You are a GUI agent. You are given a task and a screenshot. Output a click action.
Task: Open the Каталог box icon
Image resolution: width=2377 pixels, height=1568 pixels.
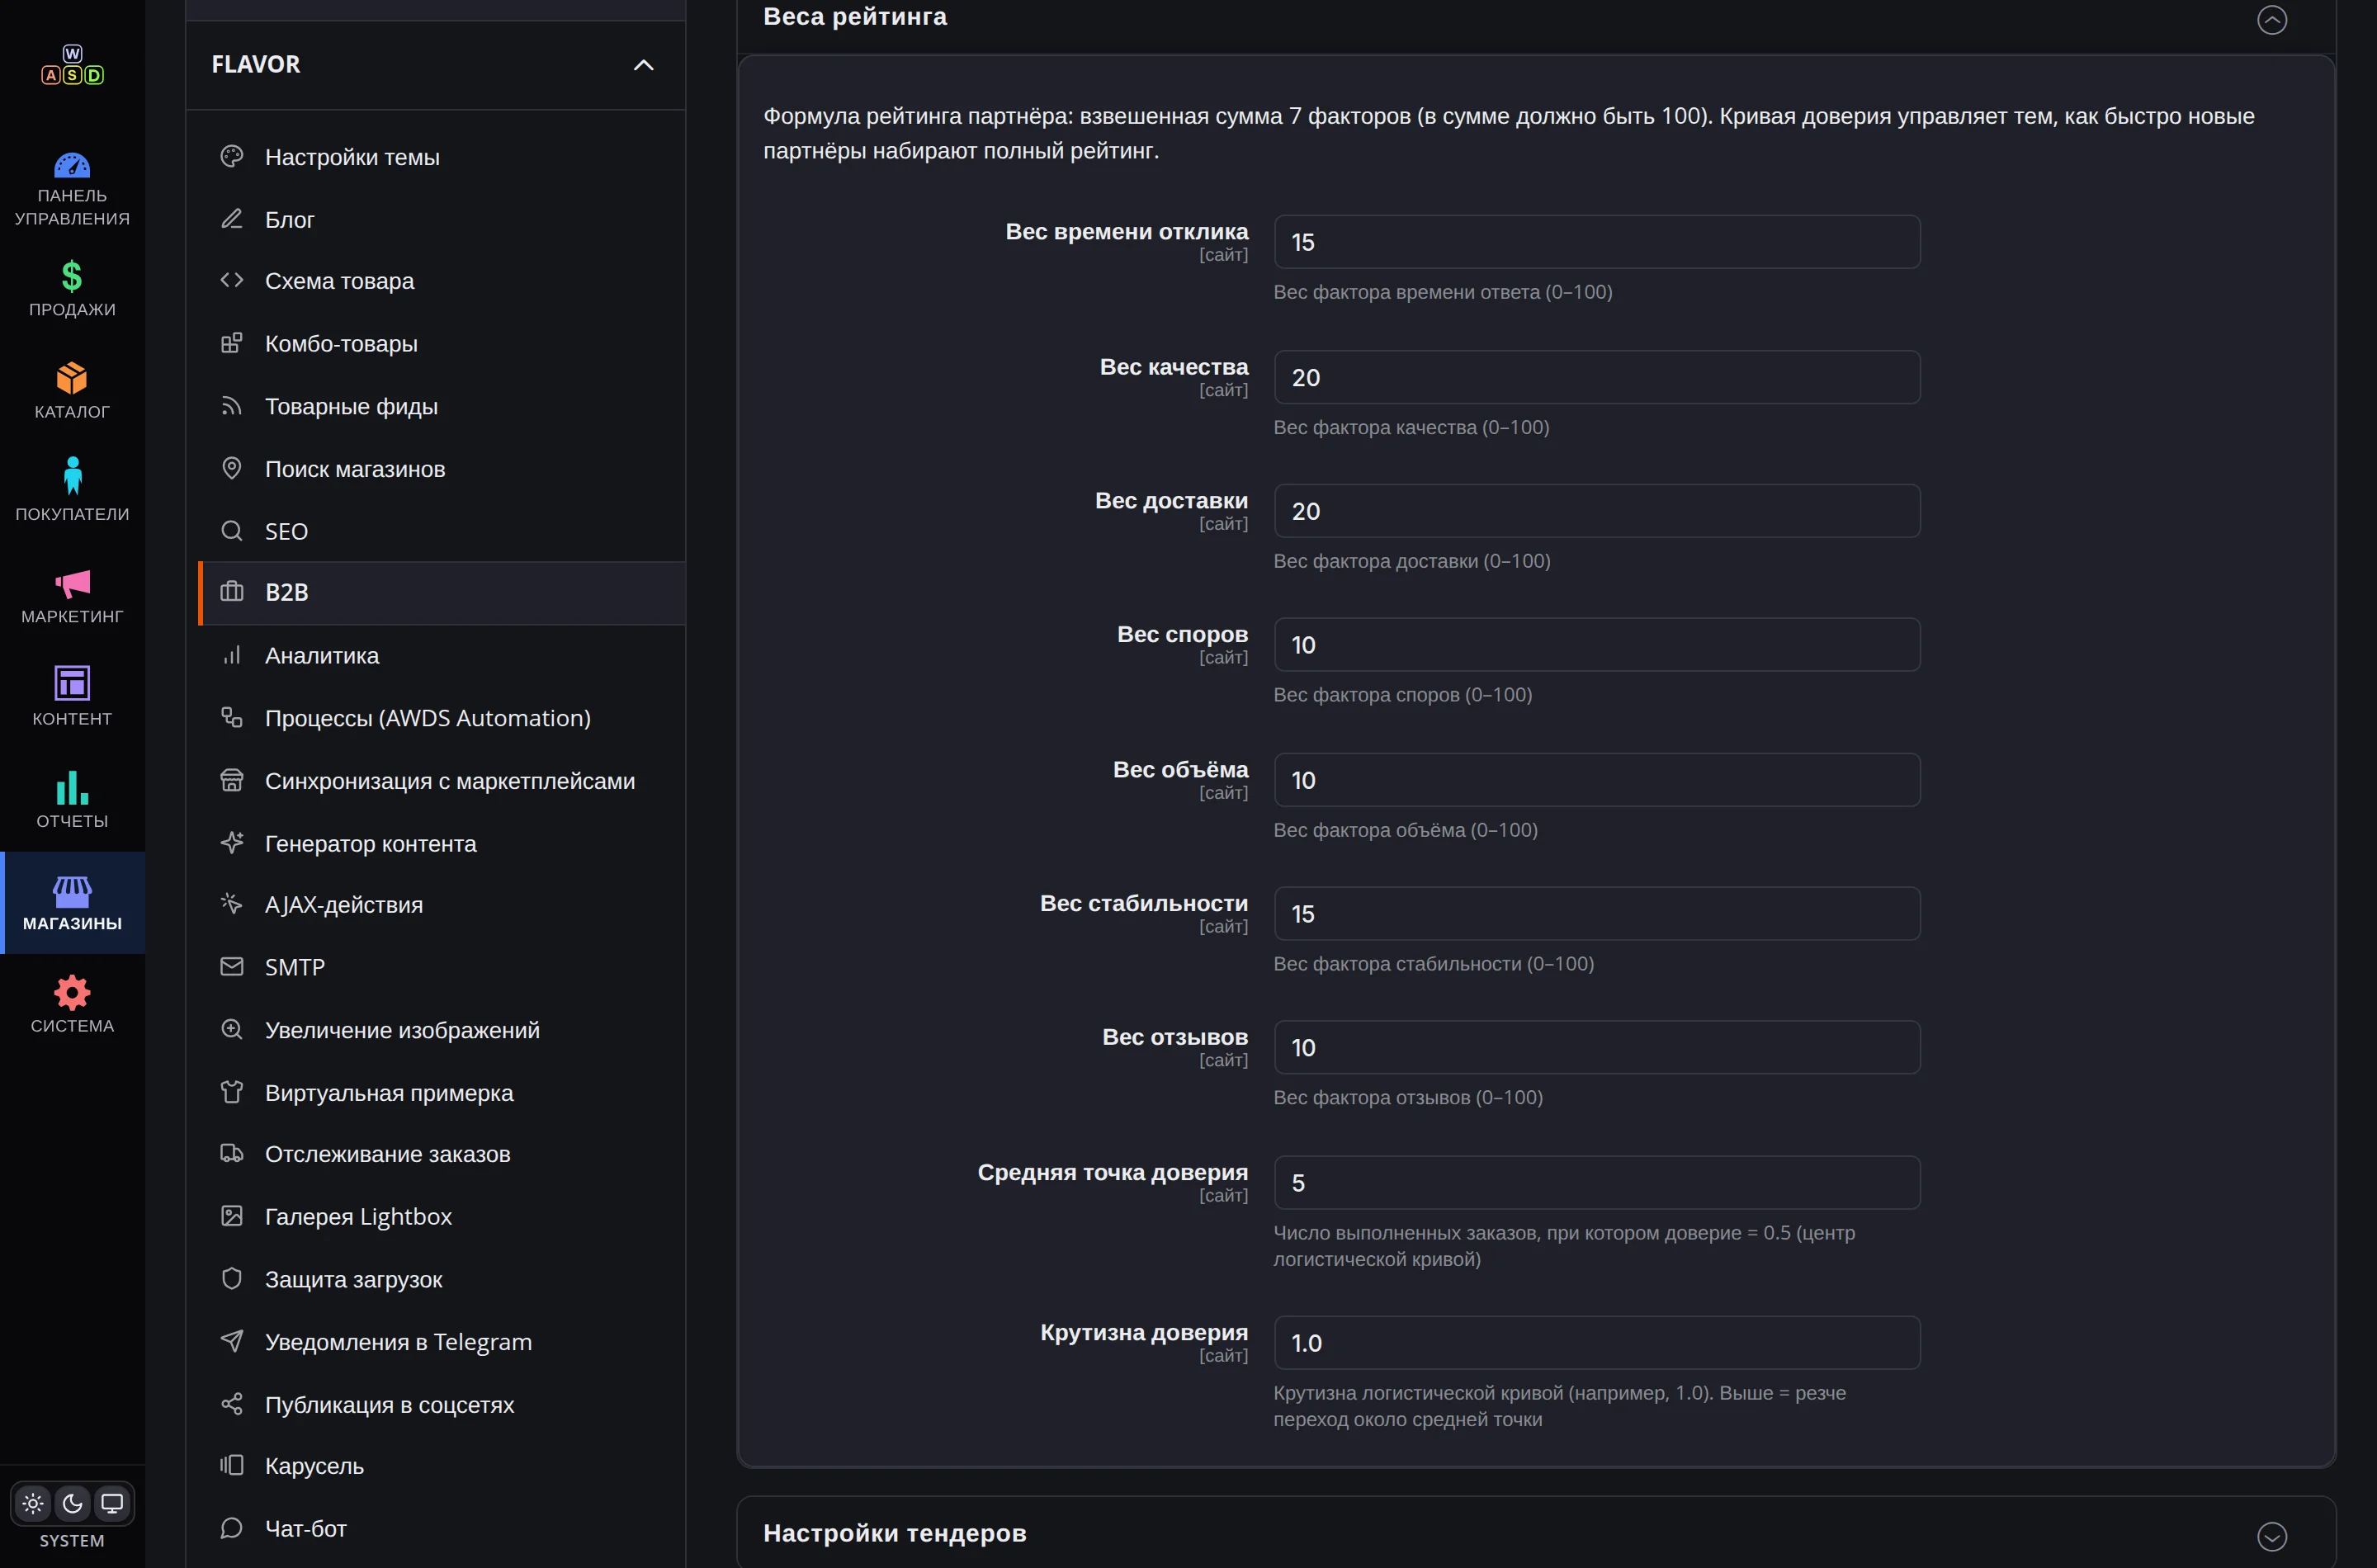tap(72, 378)
